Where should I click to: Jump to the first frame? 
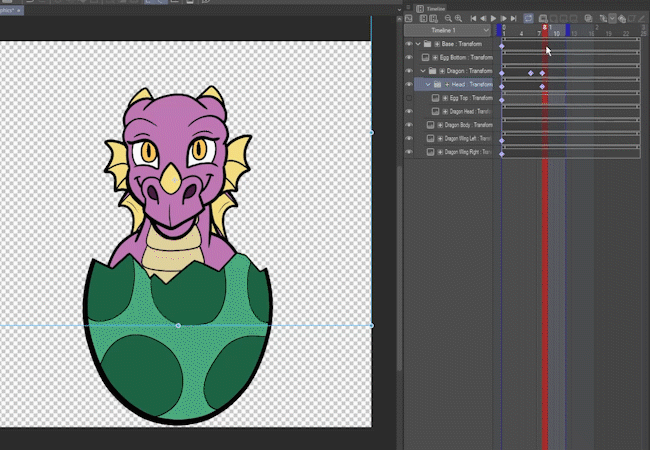(473, 18)
